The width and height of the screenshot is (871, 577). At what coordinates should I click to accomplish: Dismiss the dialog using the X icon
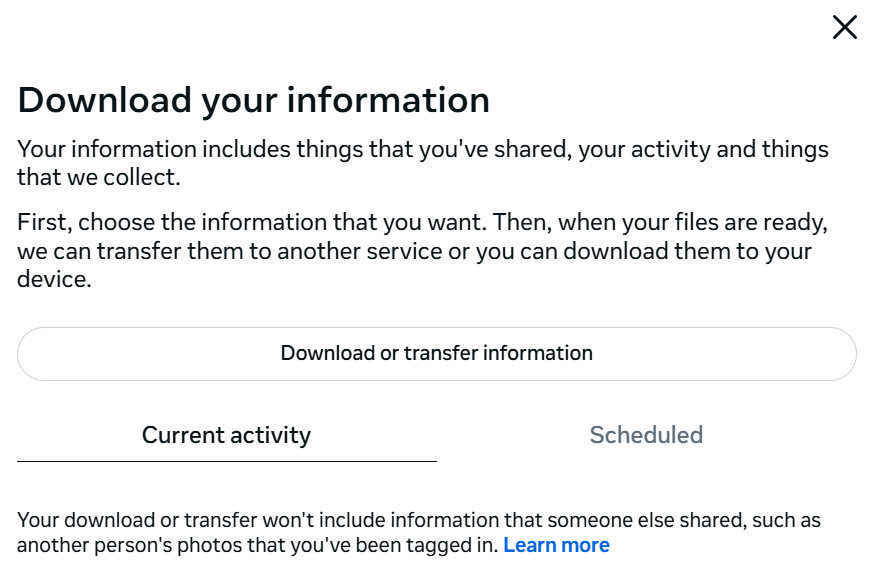845,28
